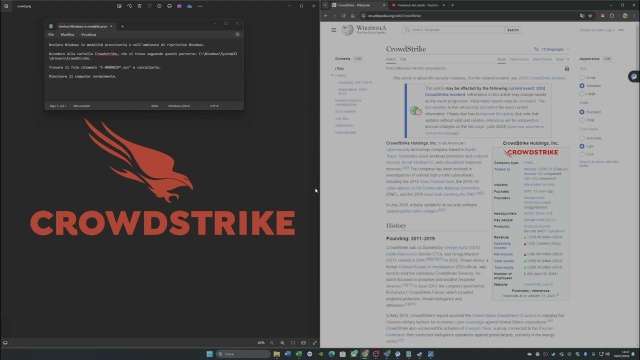Select Standard width option

582,112
